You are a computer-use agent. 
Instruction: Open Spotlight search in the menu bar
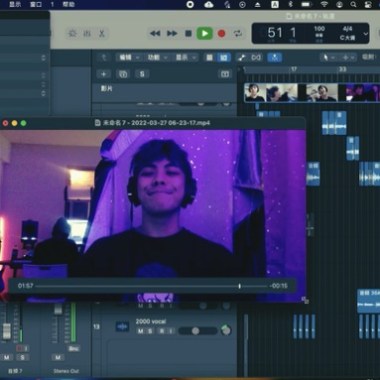(x=353, y=4)
